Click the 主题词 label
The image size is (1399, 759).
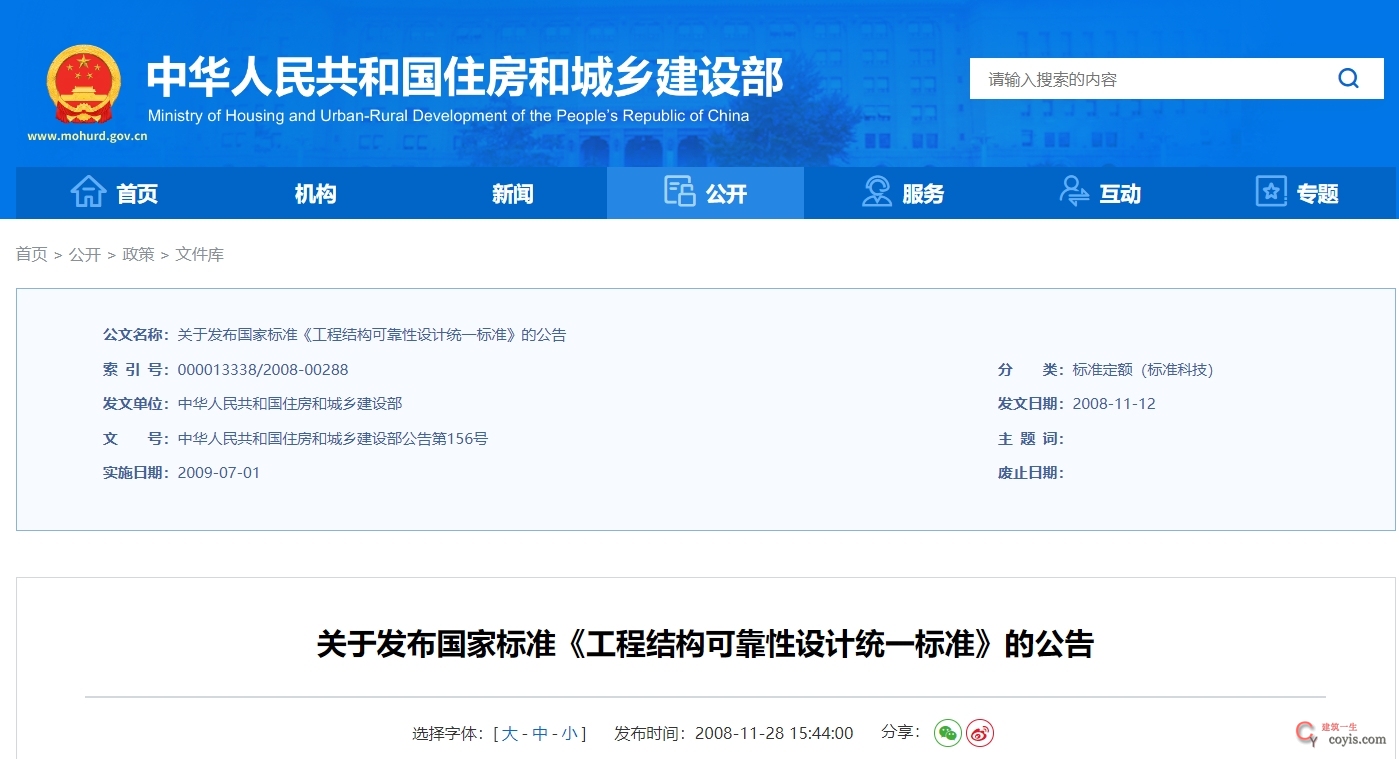[1031, 438]
